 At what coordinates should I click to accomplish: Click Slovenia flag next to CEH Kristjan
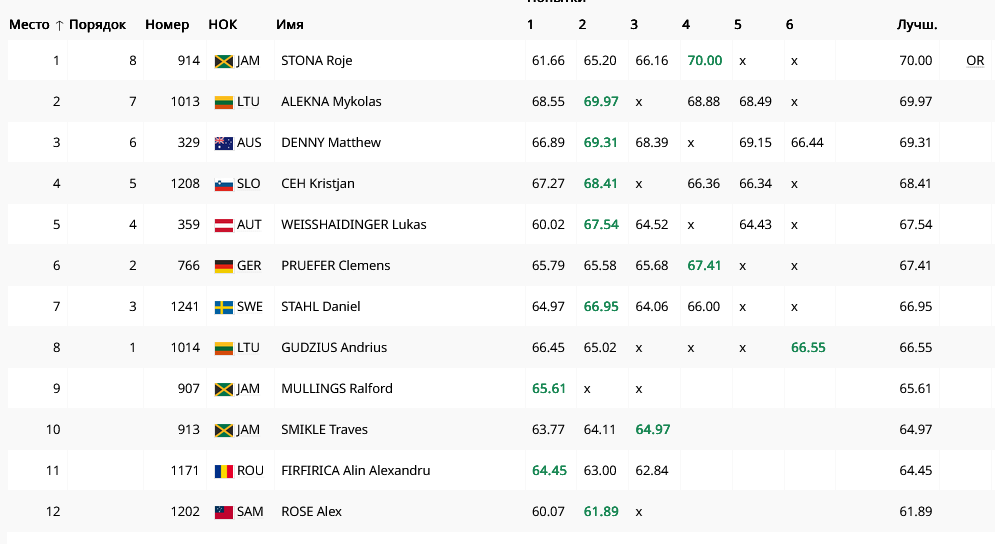coord(223,184)
